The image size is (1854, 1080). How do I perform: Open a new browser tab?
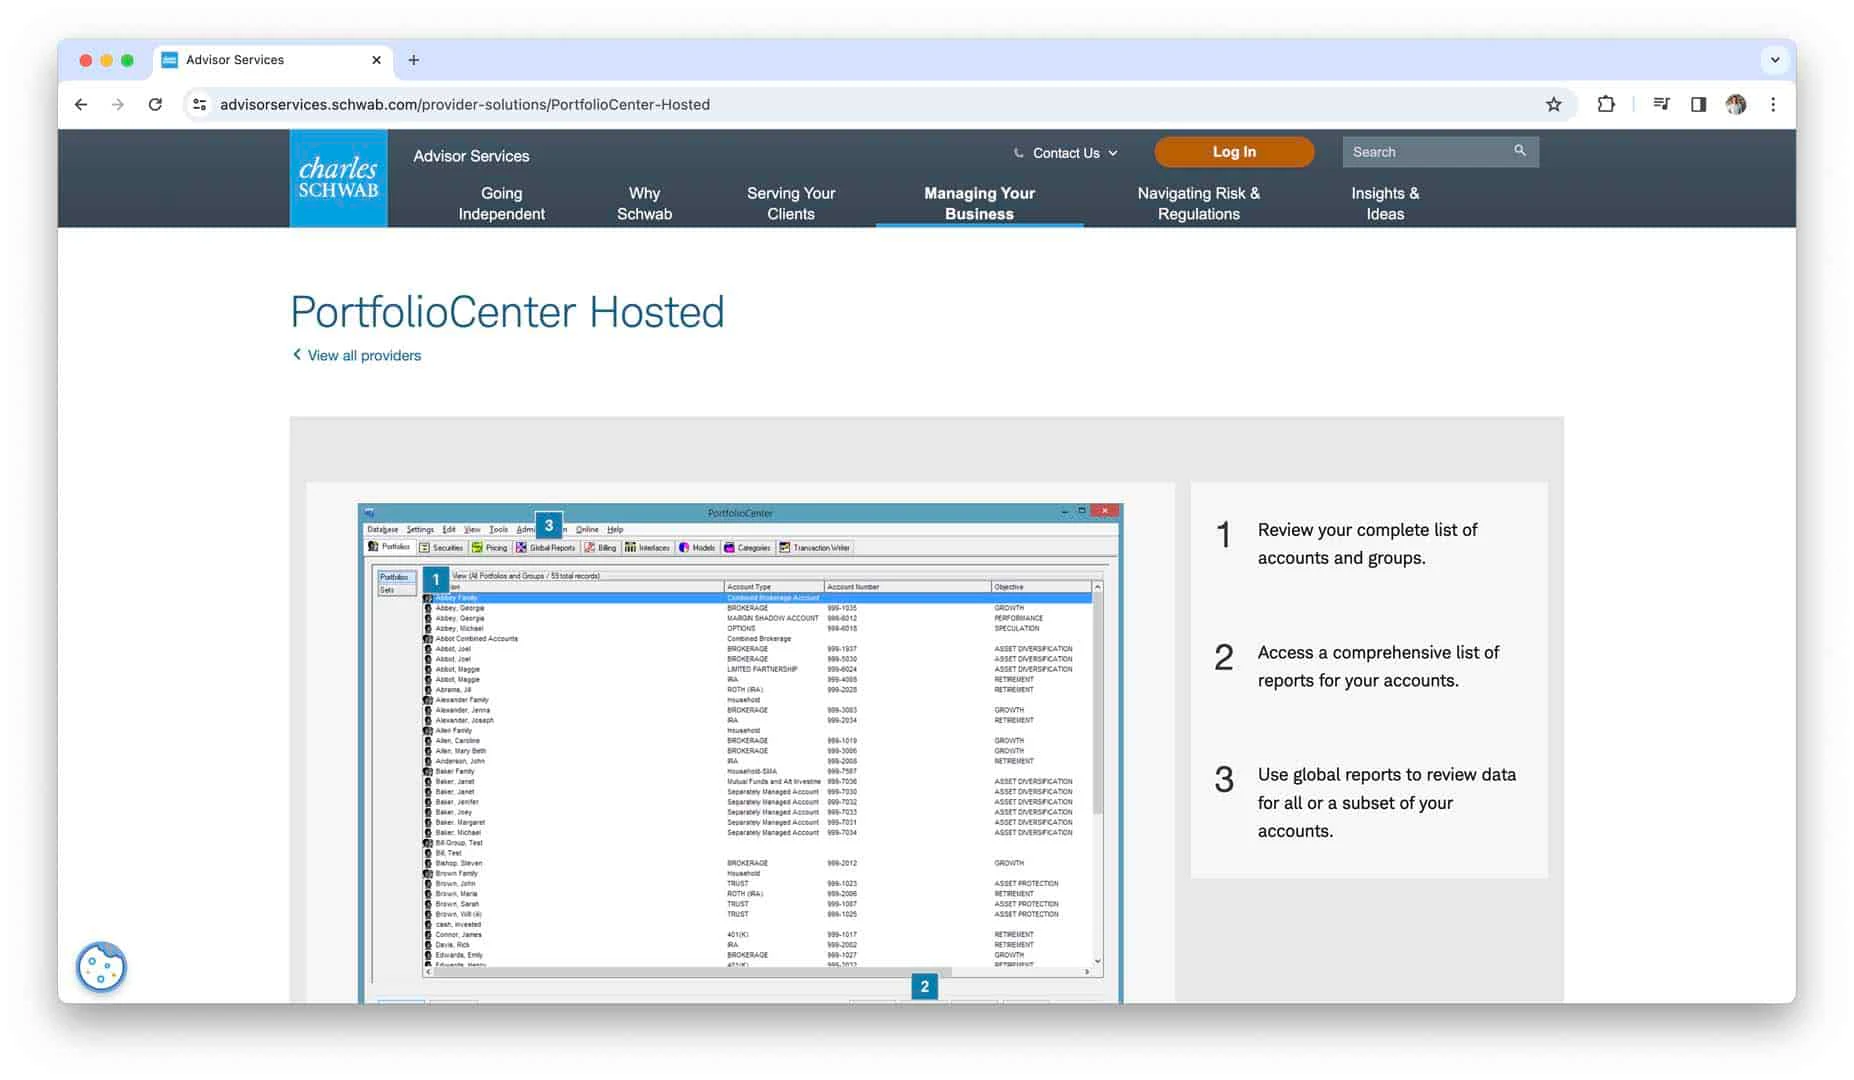[x=413, y=60]
